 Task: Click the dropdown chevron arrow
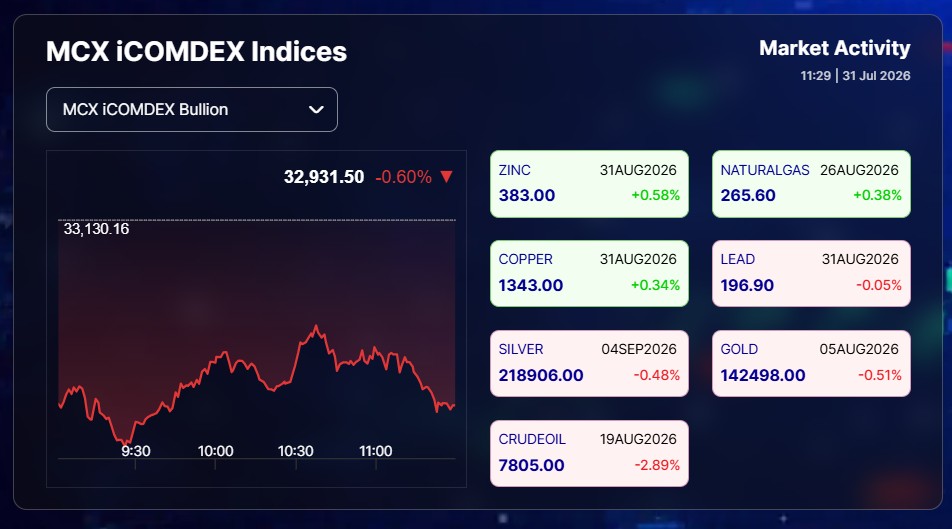pos(316,110)
